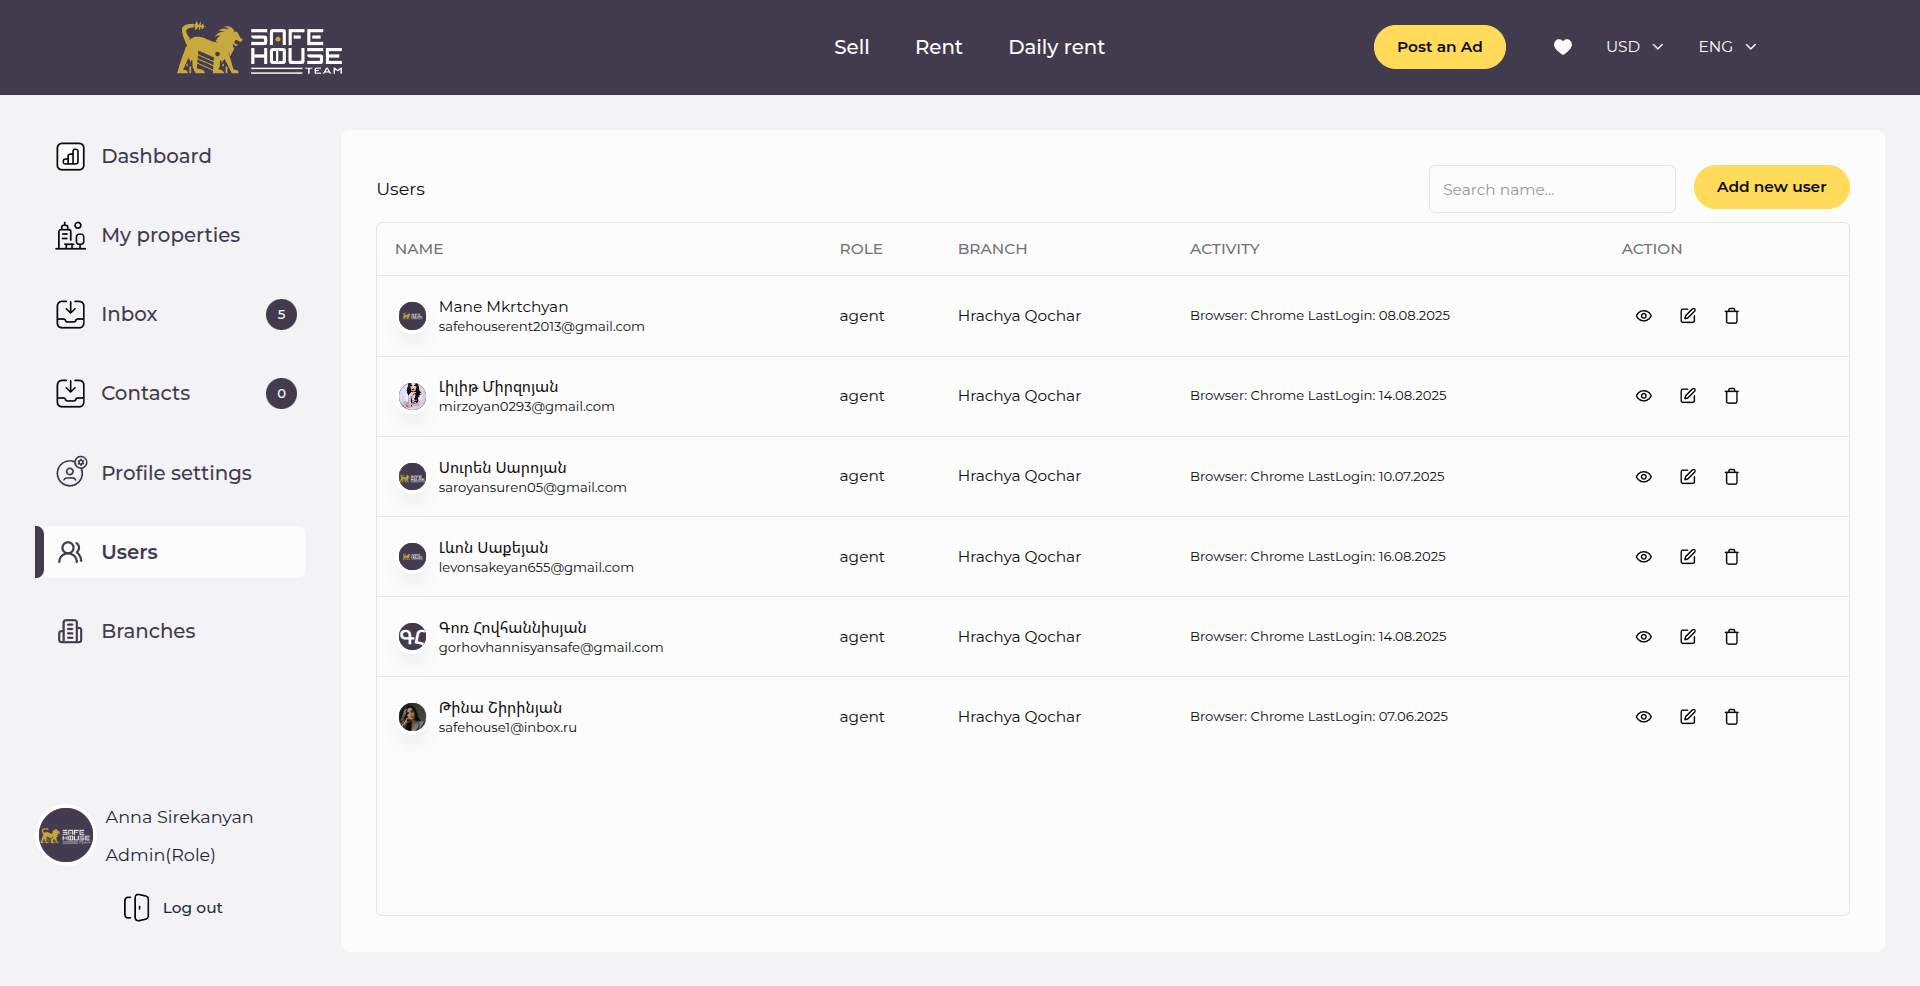Screen dimensions: 1920x986
Task: Open Inbox with 5 unread messages
Action: 130,314
